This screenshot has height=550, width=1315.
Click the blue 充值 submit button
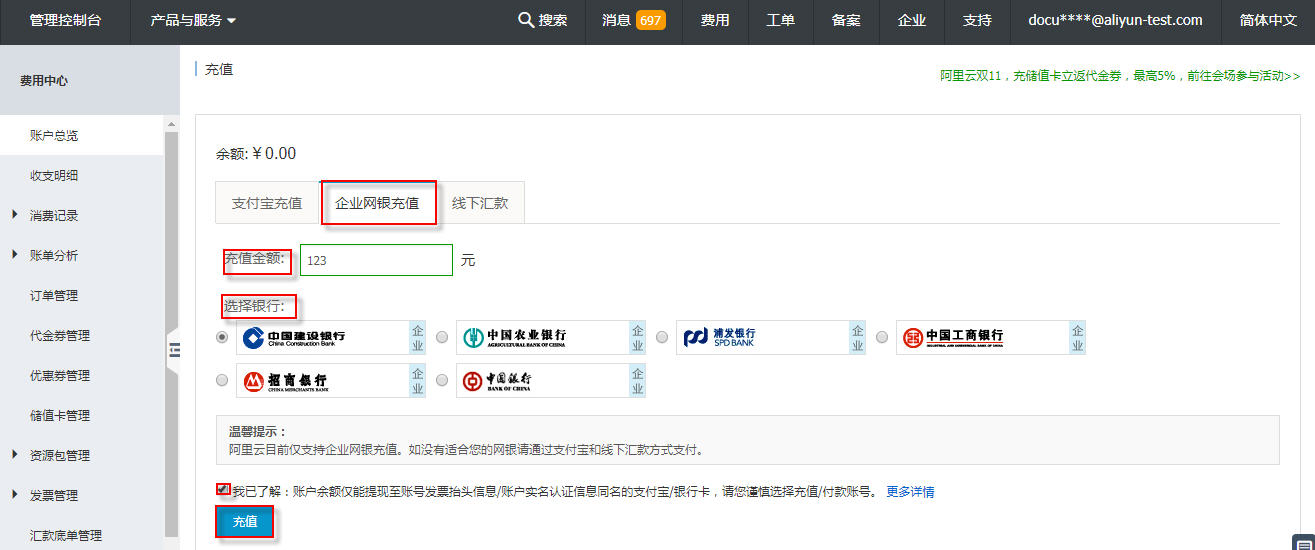tap(245, 522)
